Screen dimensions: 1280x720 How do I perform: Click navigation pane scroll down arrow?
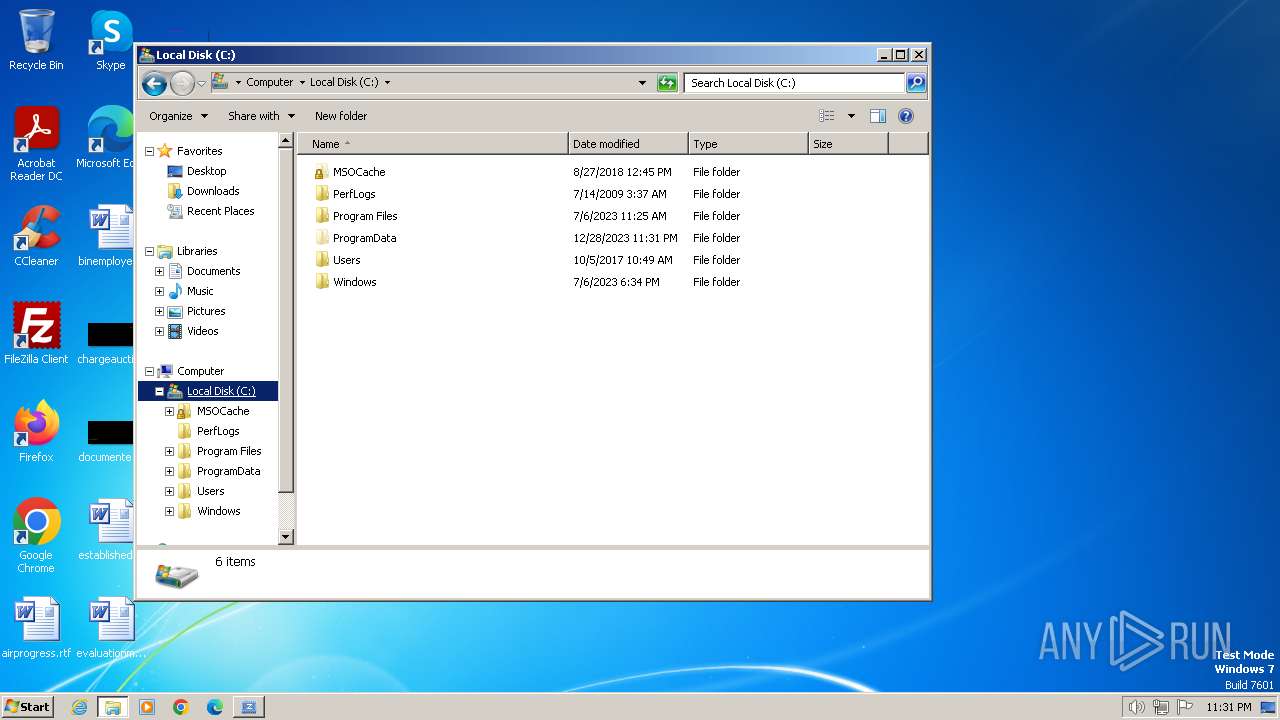(286, 537)
